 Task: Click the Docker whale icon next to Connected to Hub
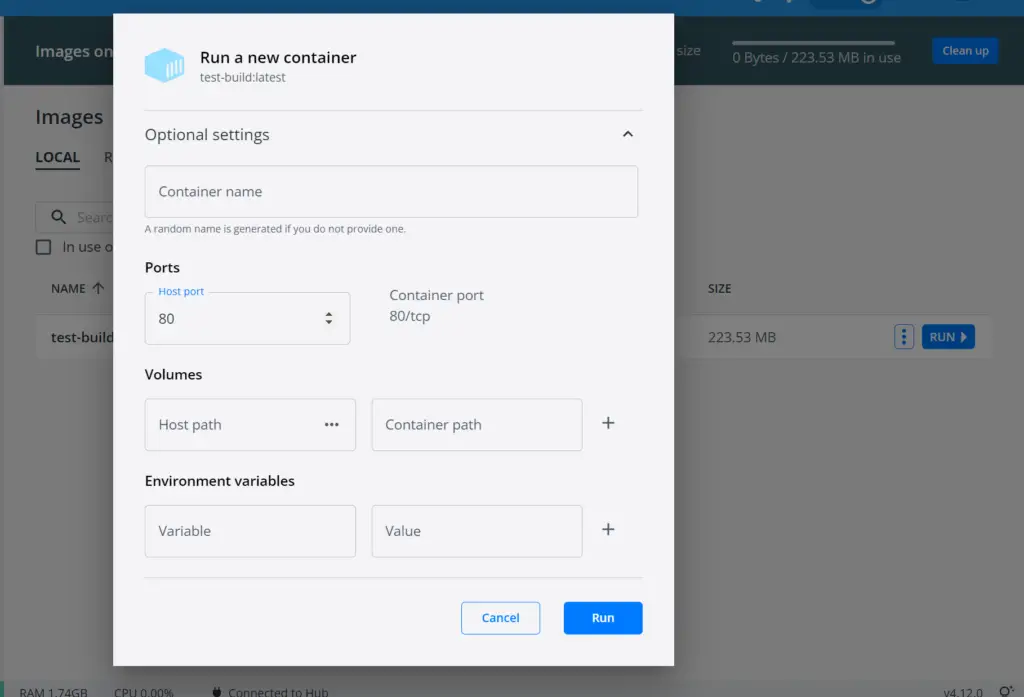click(216, 691)
